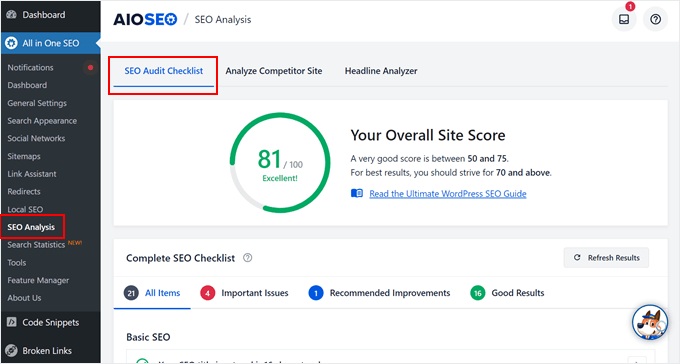
Task: Open the Headline Analyzer tab
Action: pos(381,71)
